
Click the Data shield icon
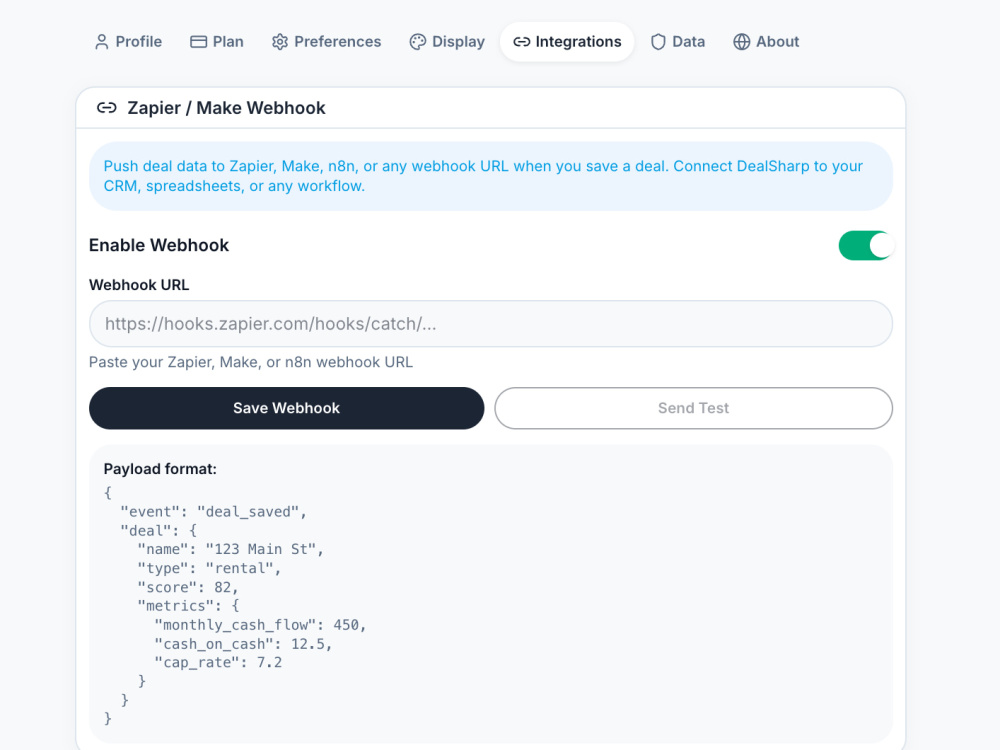[x=658, y=42]
